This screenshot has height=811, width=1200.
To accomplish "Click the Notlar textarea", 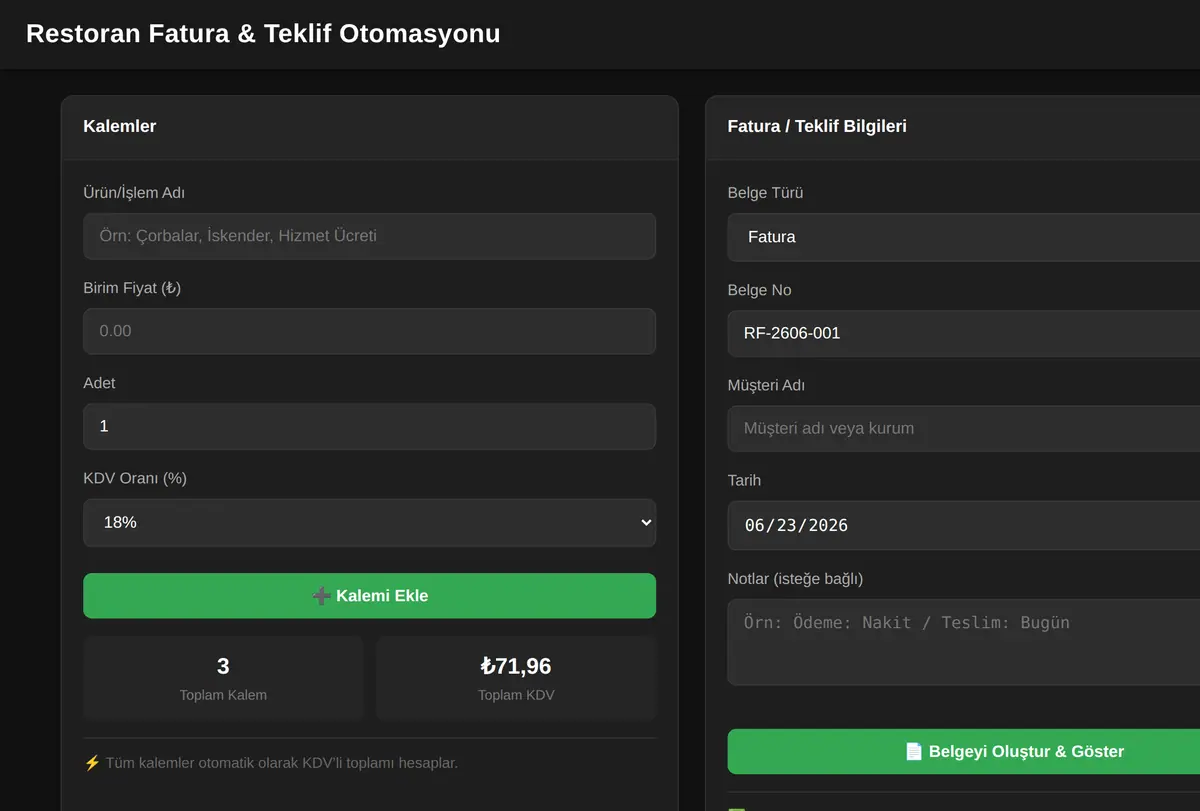I will [964, 642].
